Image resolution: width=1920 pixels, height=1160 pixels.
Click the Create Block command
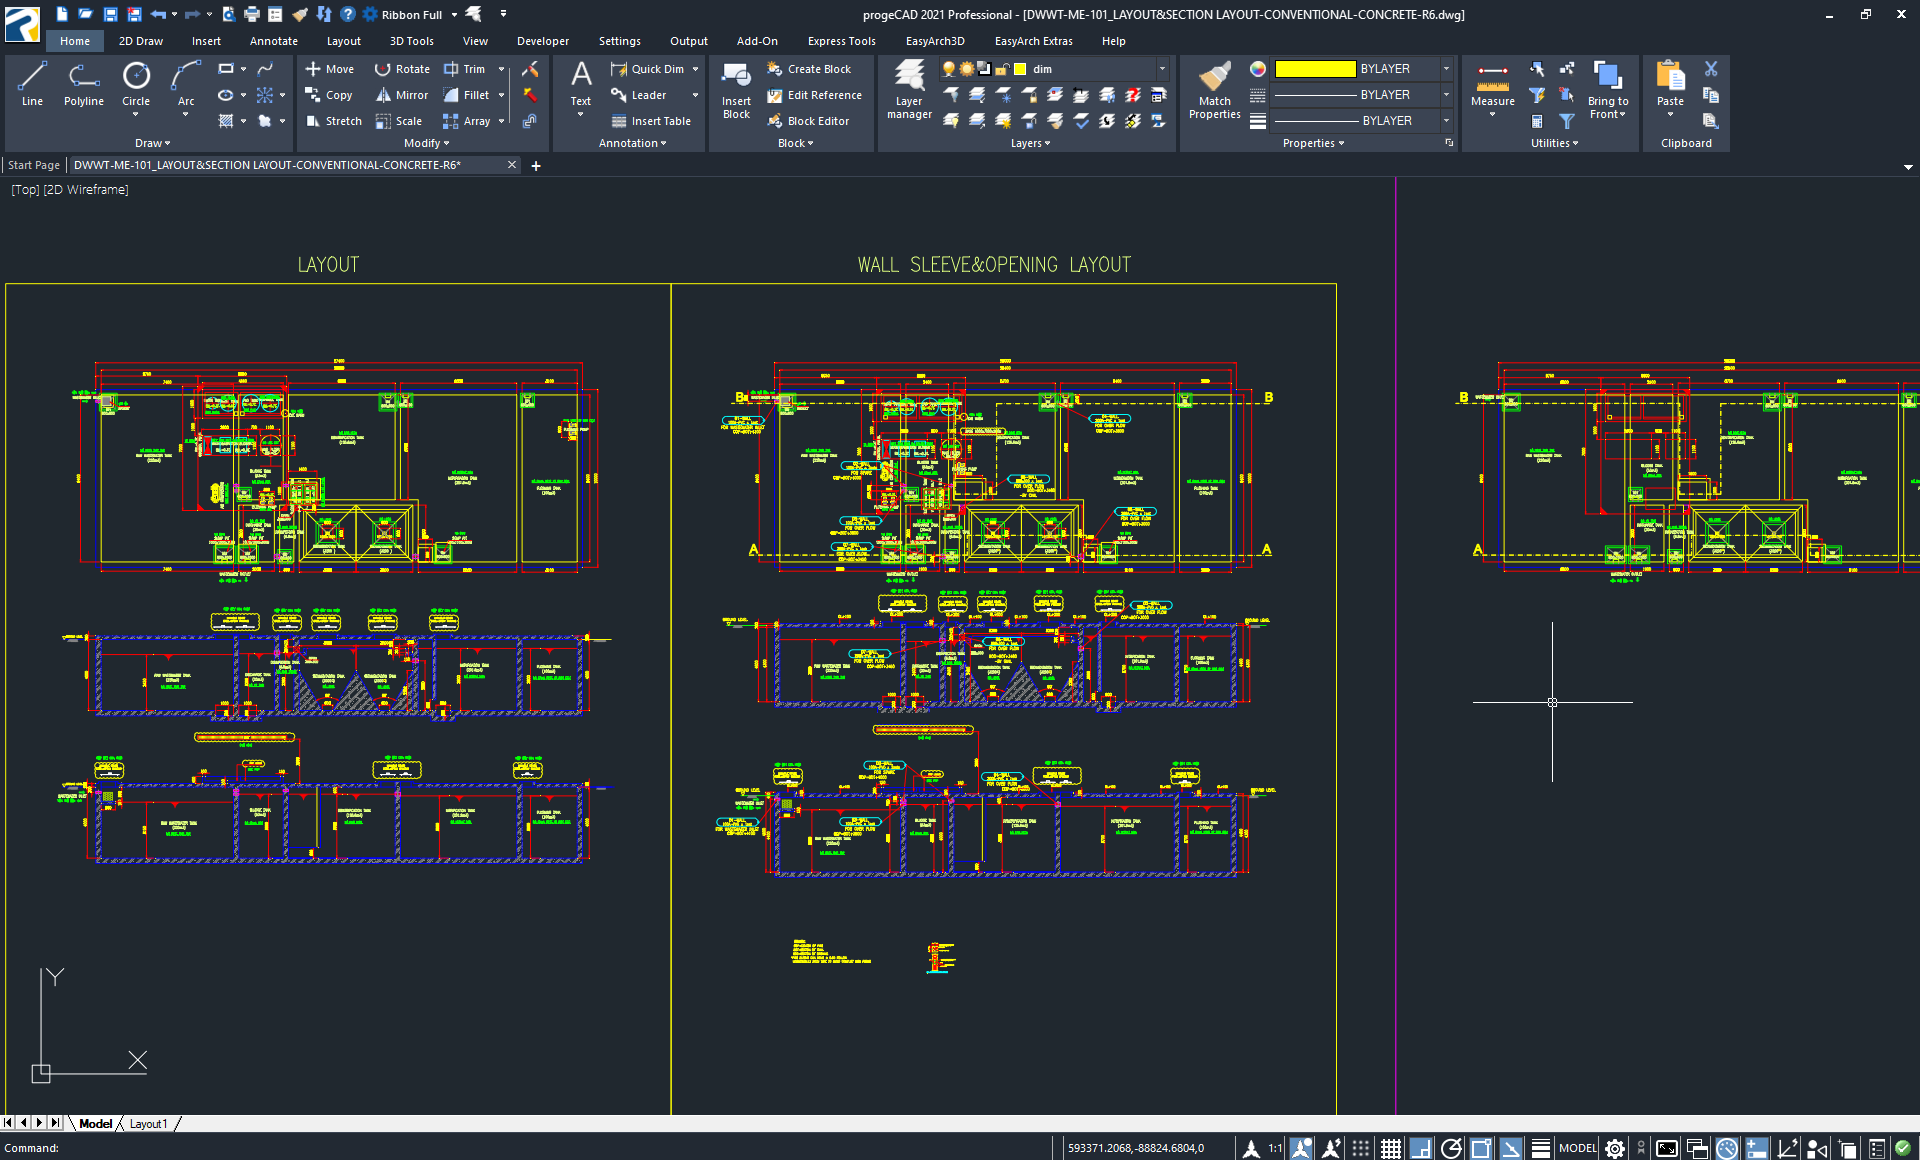point(812,68)
